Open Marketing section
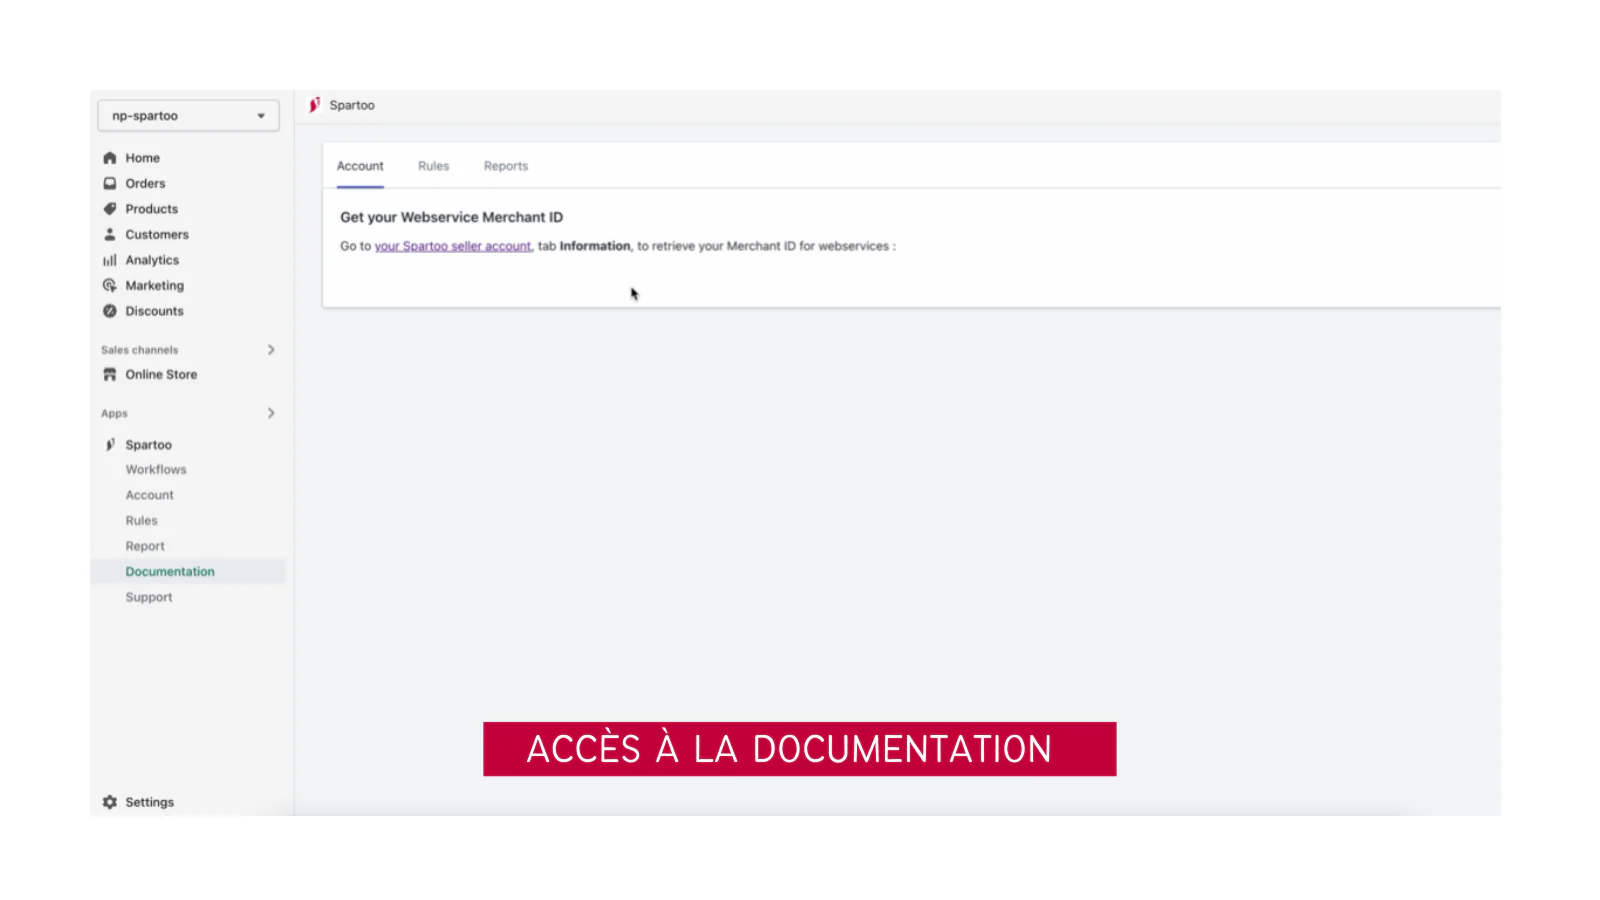 point(154,286)
